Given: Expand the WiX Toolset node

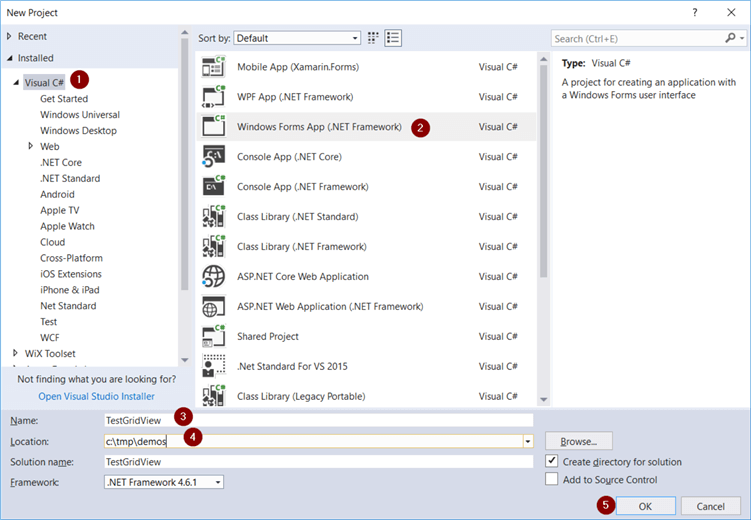Looking at the screenshot, I should (15, 353).
